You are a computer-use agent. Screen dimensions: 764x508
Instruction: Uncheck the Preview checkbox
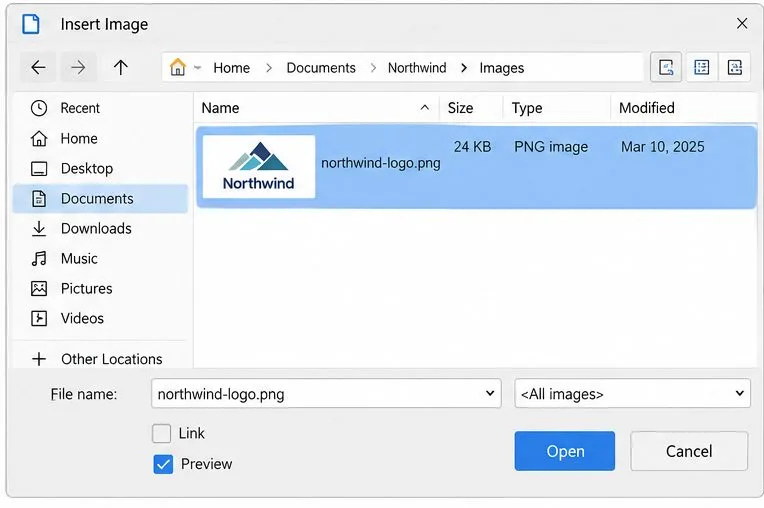tap(163, 464)
